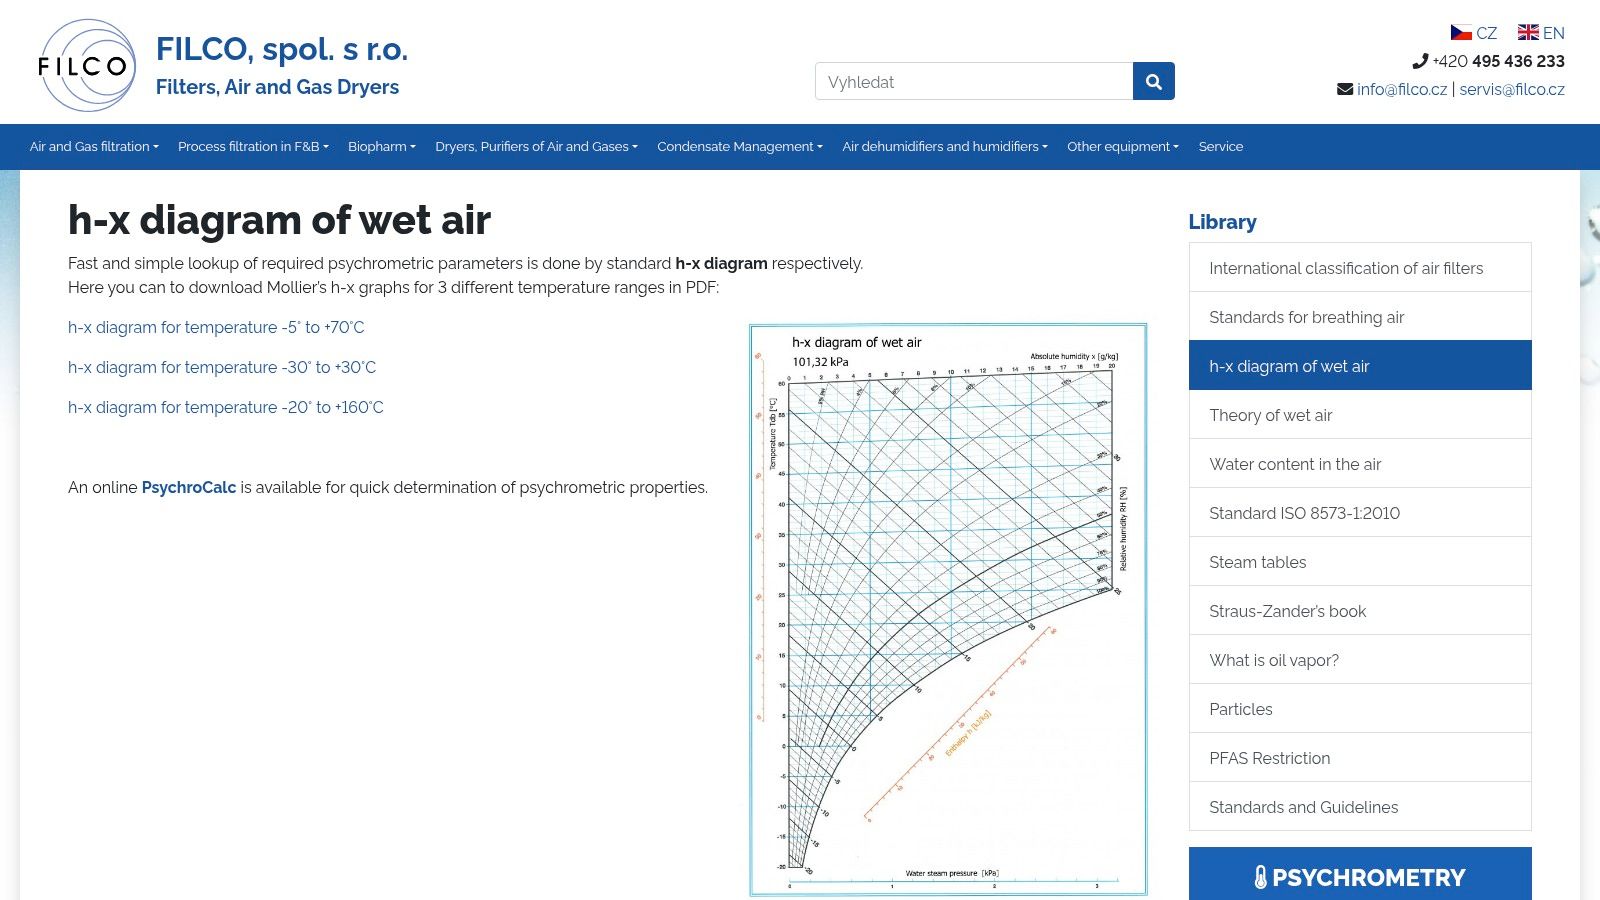Screen dimensions: 1600x900
Task: Click the FILCO circular logo
Action: tap(86, 65)
